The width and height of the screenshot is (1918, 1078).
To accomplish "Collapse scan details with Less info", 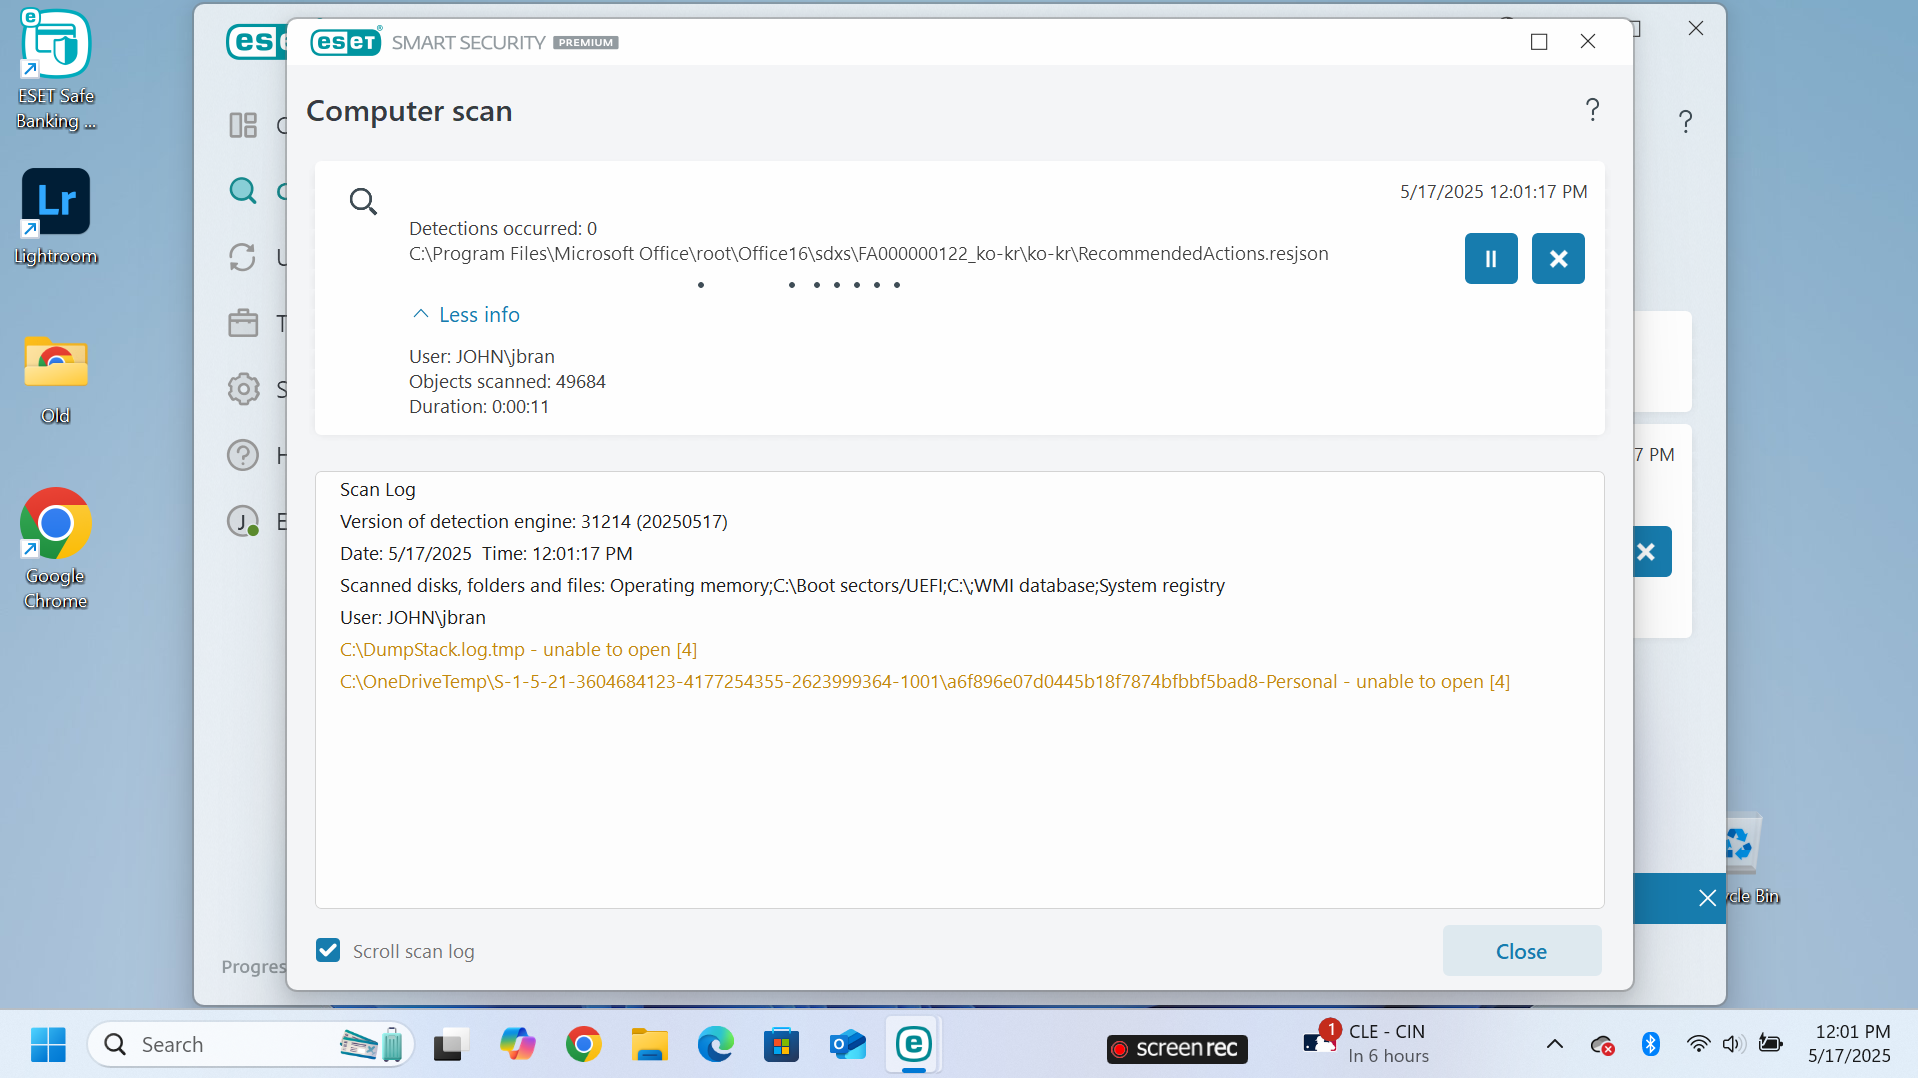I will 466,315.
